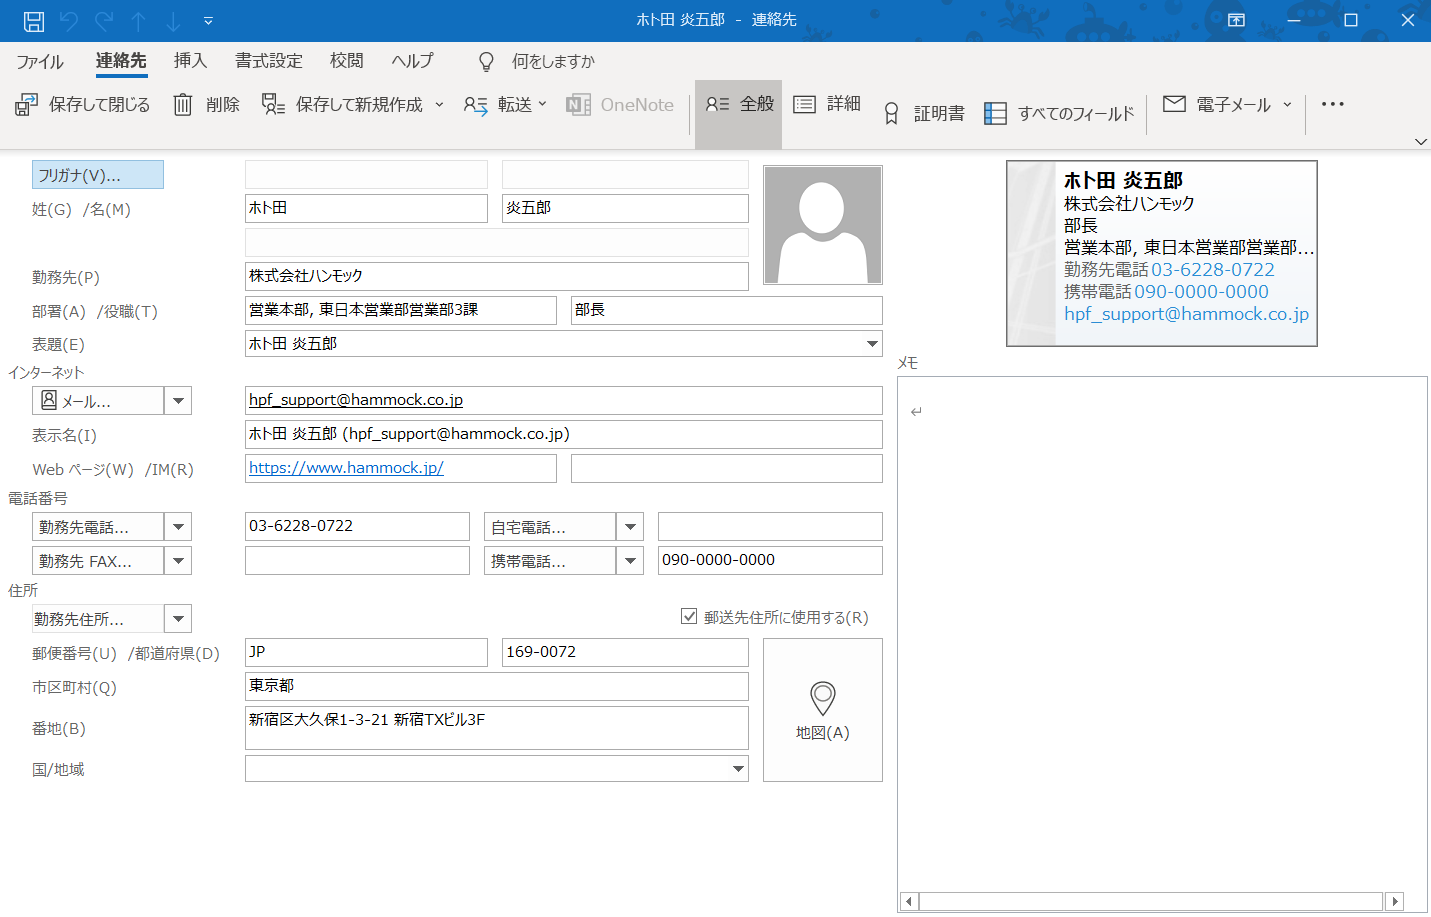Screen dimensions: 1431x917
Task: Click the 詳細 details view icon
Action: coord(805,105)
